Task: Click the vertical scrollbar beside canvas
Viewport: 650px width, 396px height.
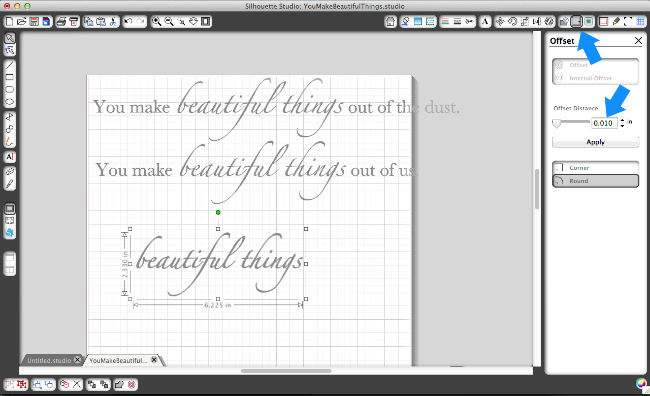Action: 537,189
